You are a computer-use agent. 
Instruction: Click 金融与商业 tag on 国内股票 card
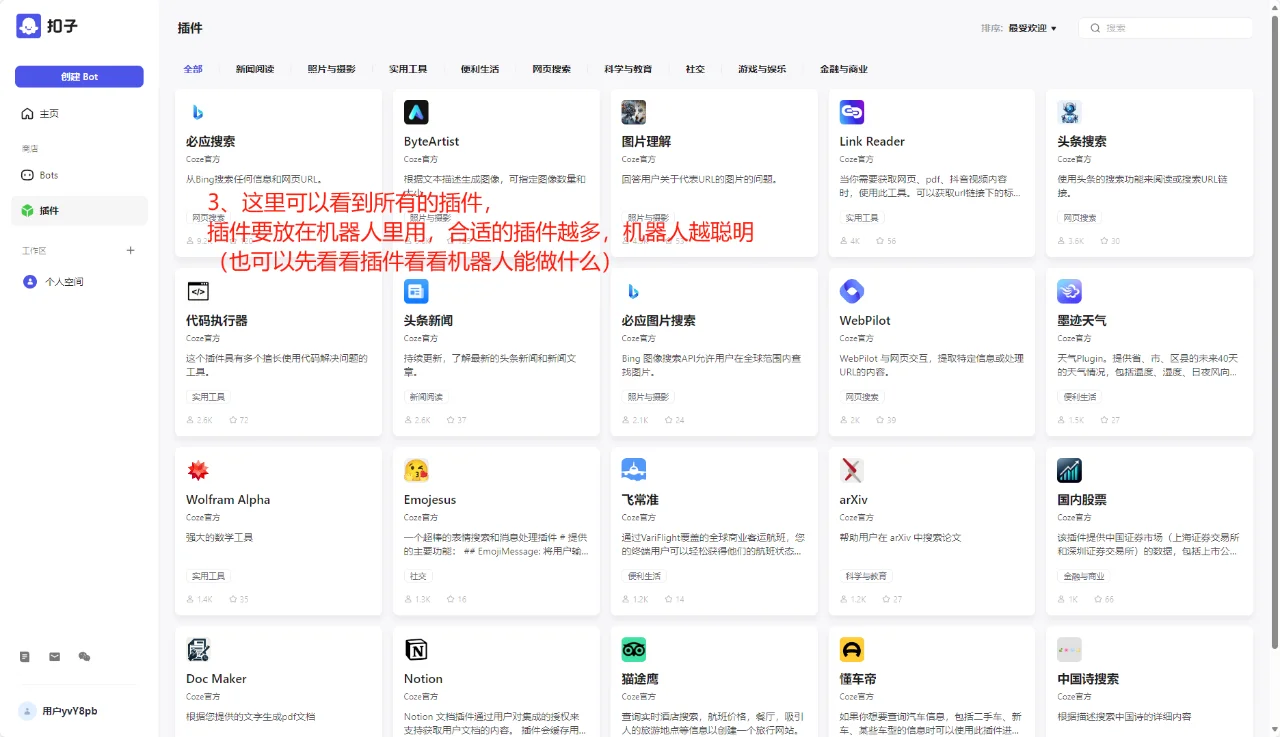click(1084, 576)
